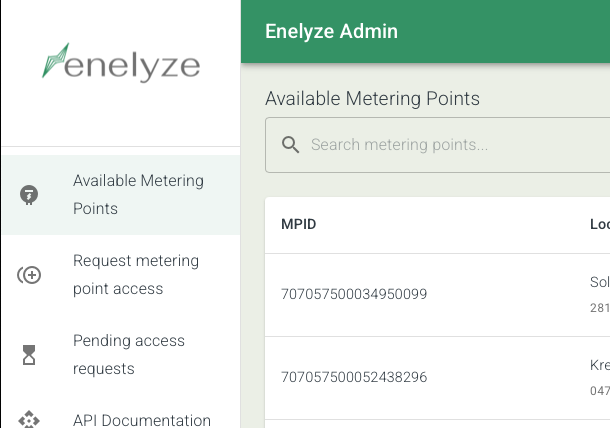Screen dimensions: 610x428
Task: Click the location cell starting with Sol
Action: [x=600, y=295]
